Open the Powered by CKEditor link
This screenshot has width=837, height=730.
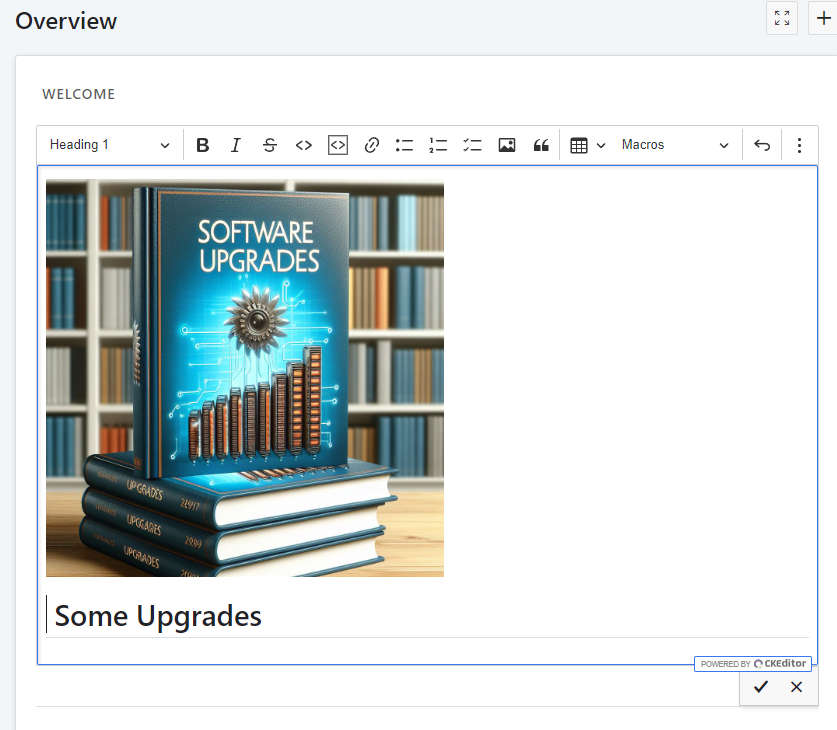753,664
